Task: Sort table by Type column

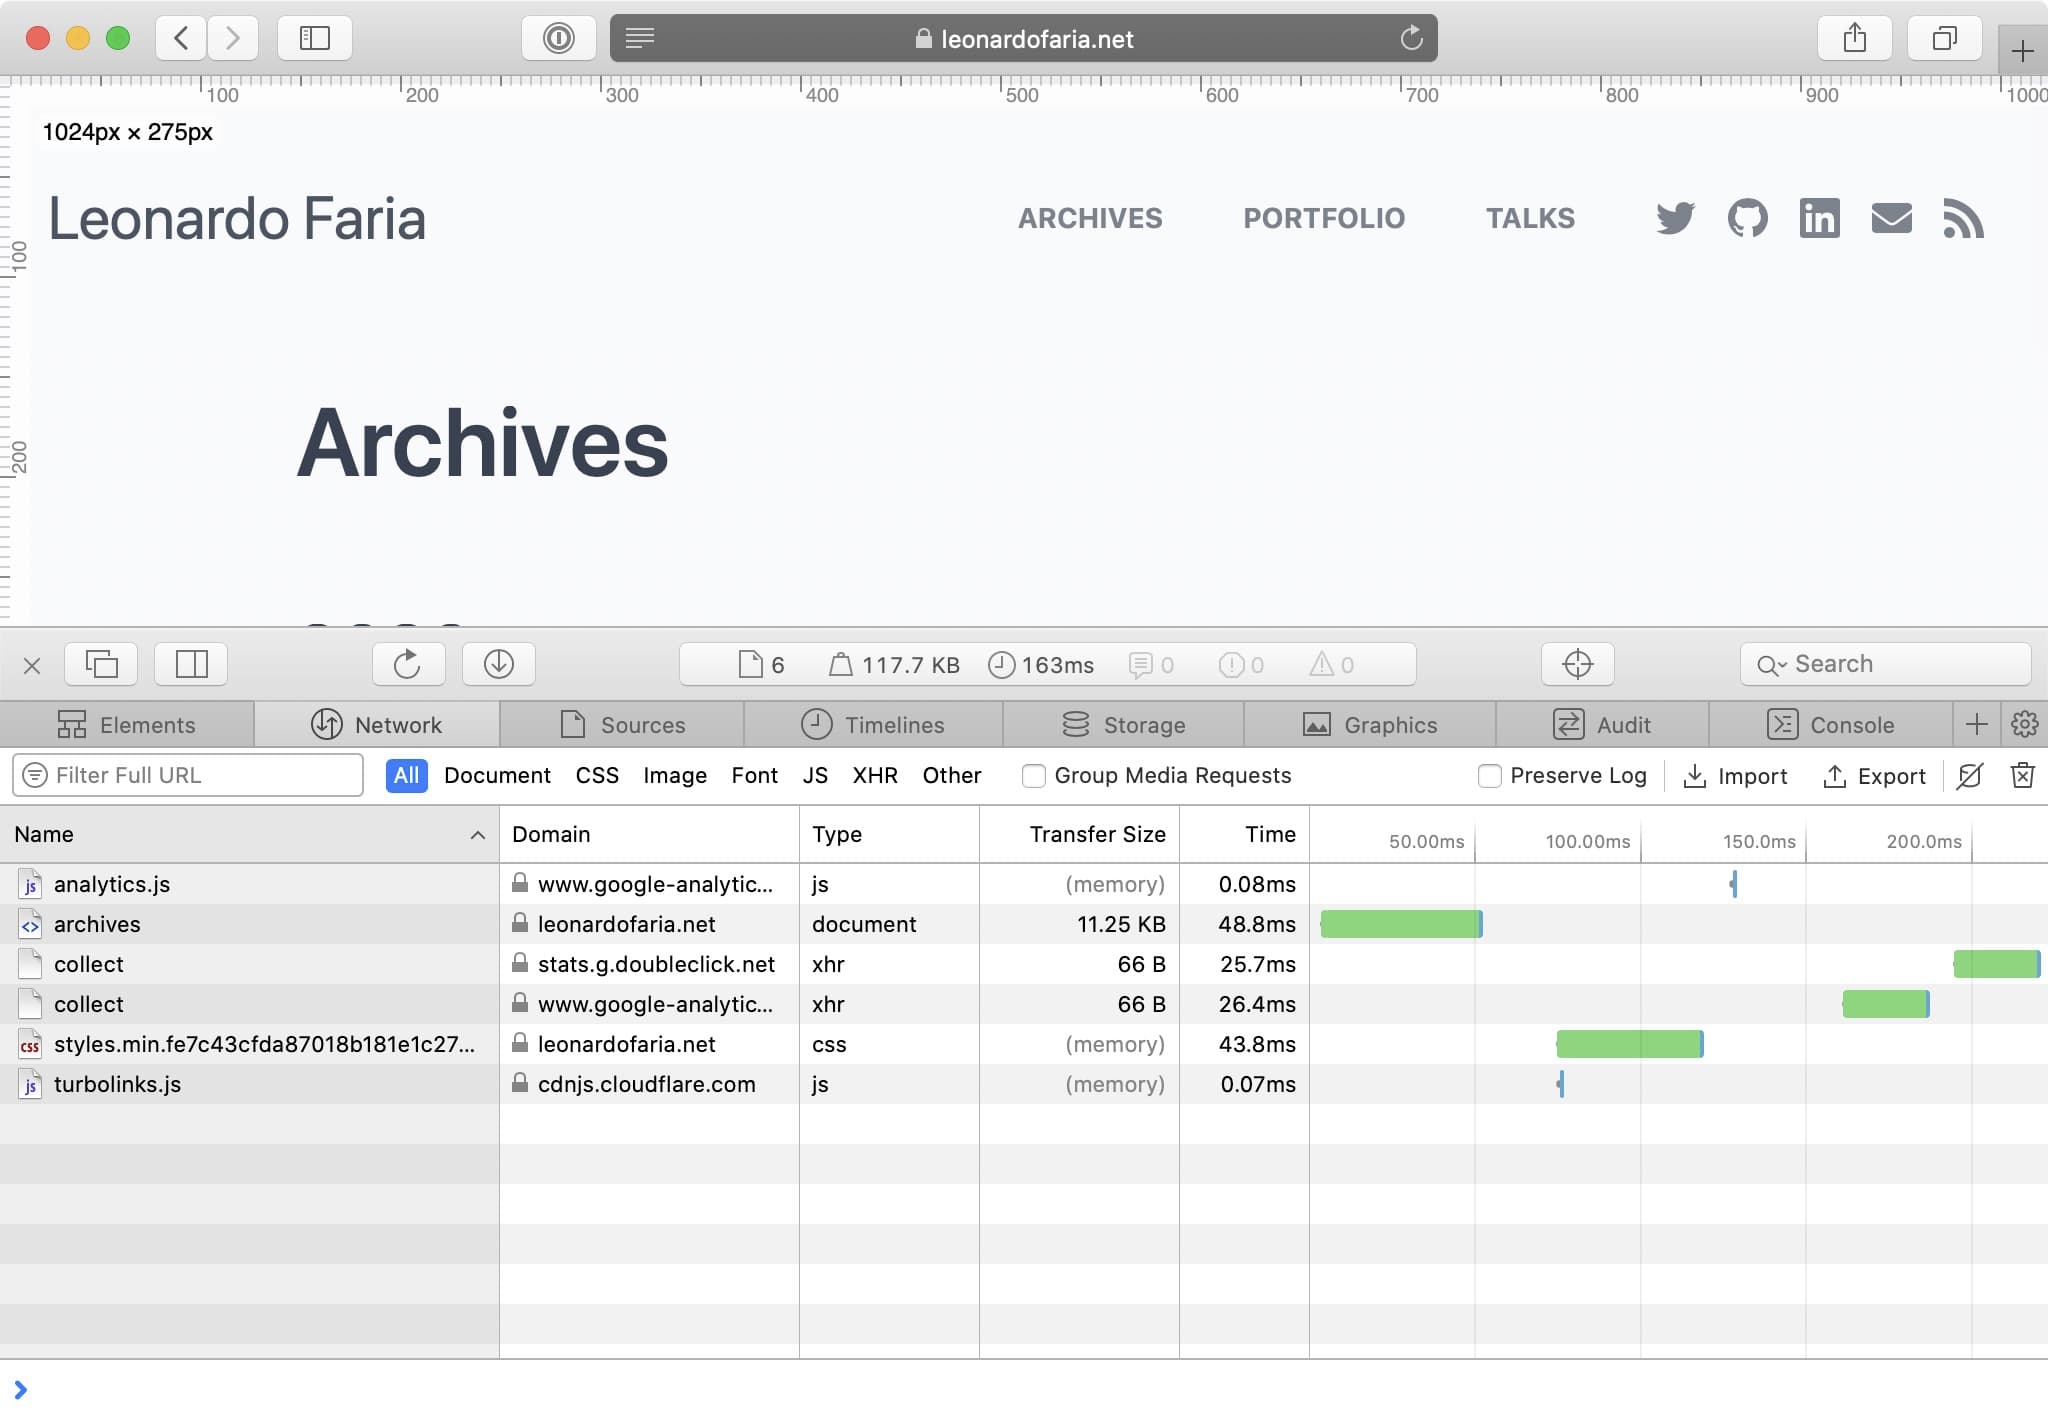Action: click(x=889, y=835)
